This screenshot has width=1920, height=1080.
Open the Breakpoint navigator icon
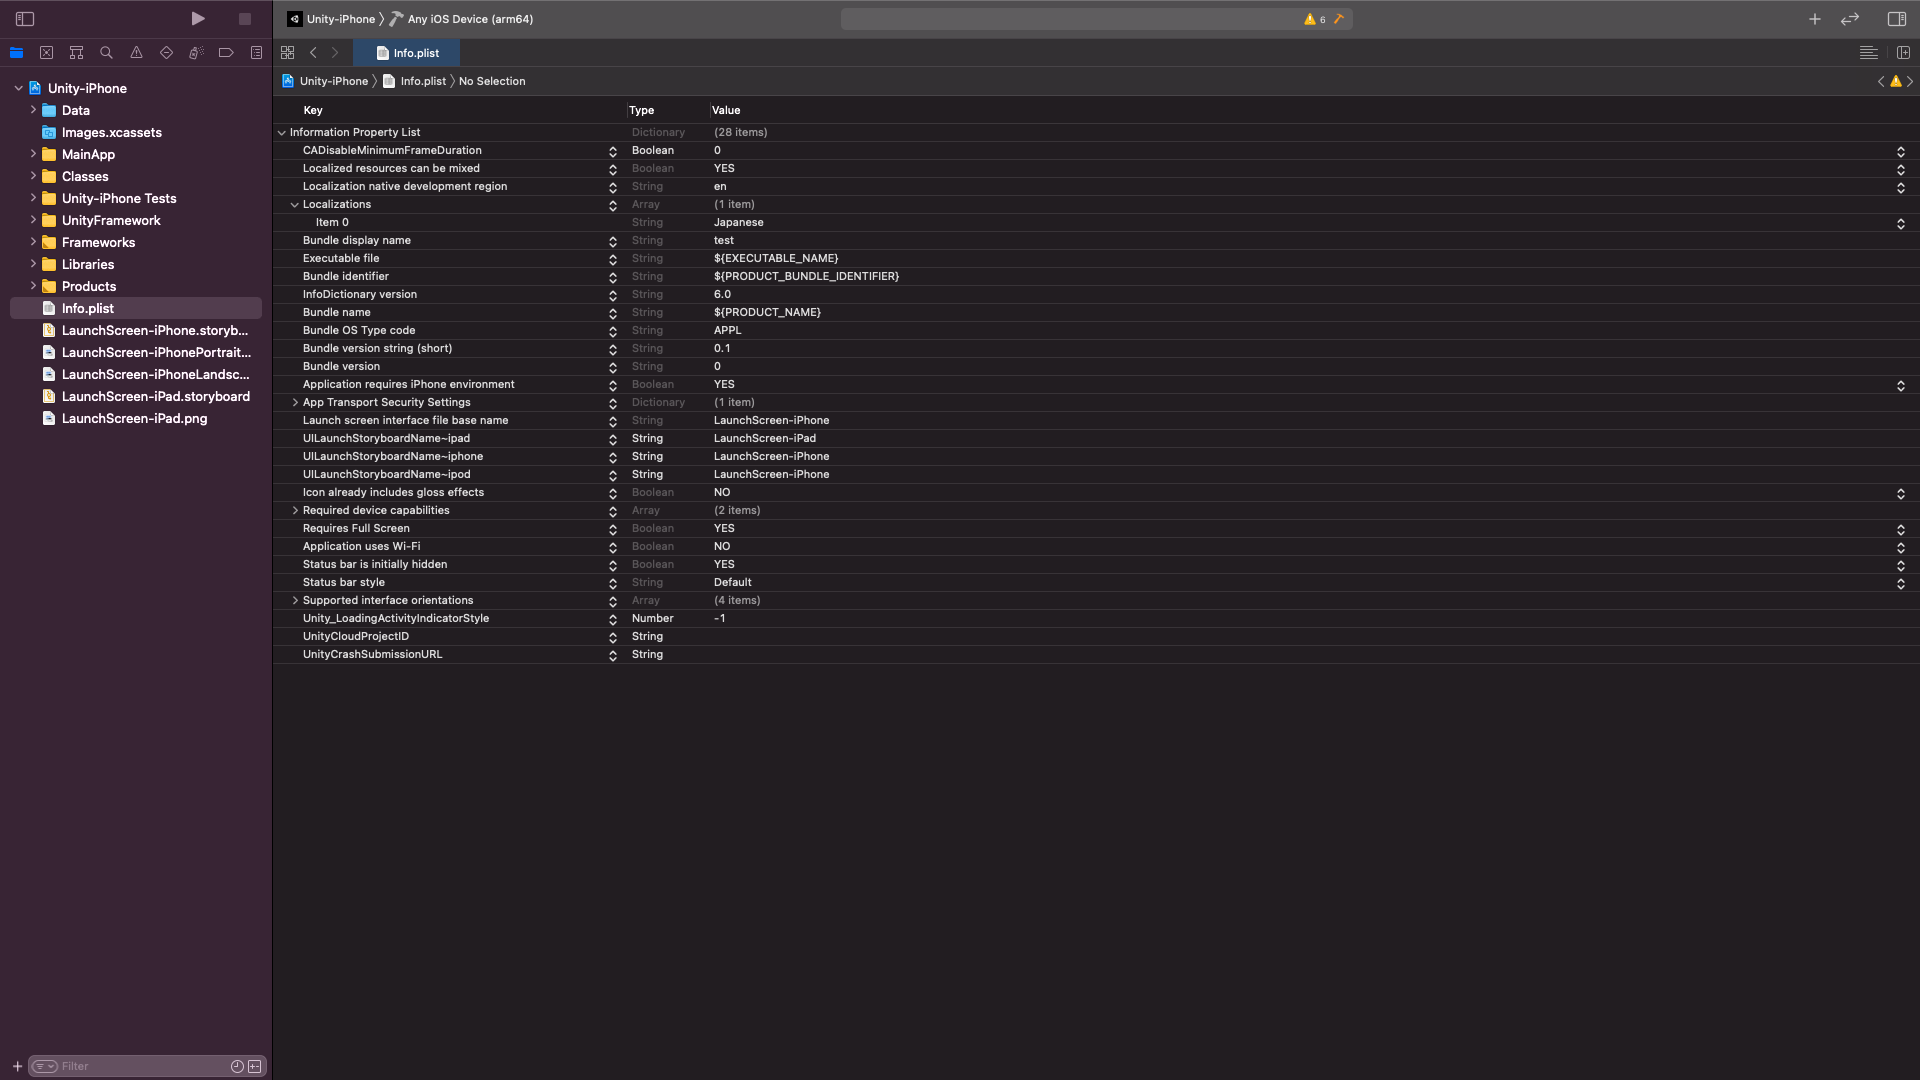pyautogui.click(x=226, y=53)
